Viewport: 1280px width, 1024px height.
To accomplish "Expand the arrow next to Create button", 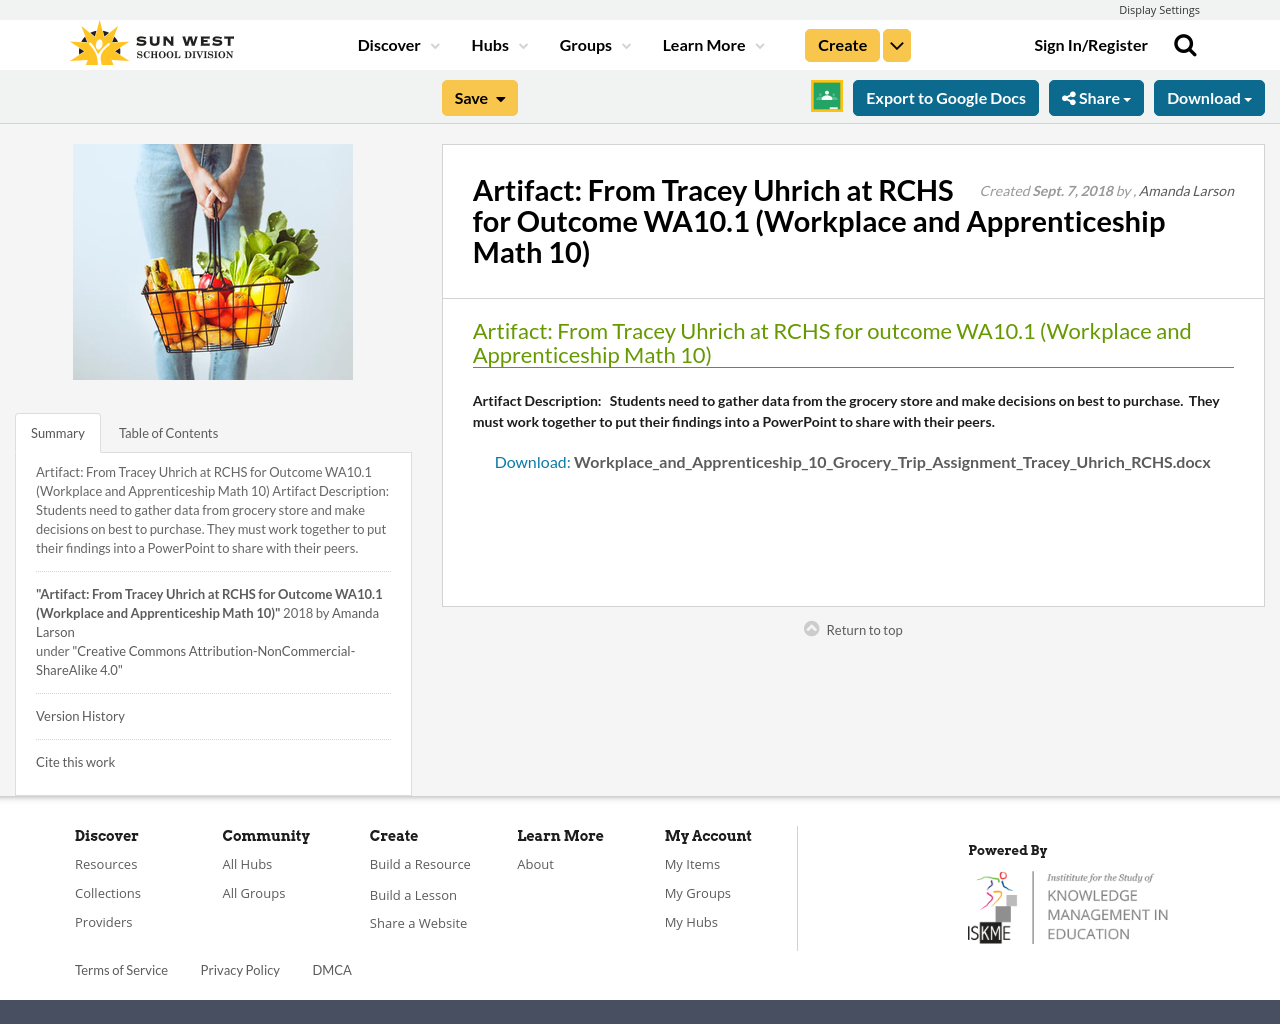I will pos(897,46).
